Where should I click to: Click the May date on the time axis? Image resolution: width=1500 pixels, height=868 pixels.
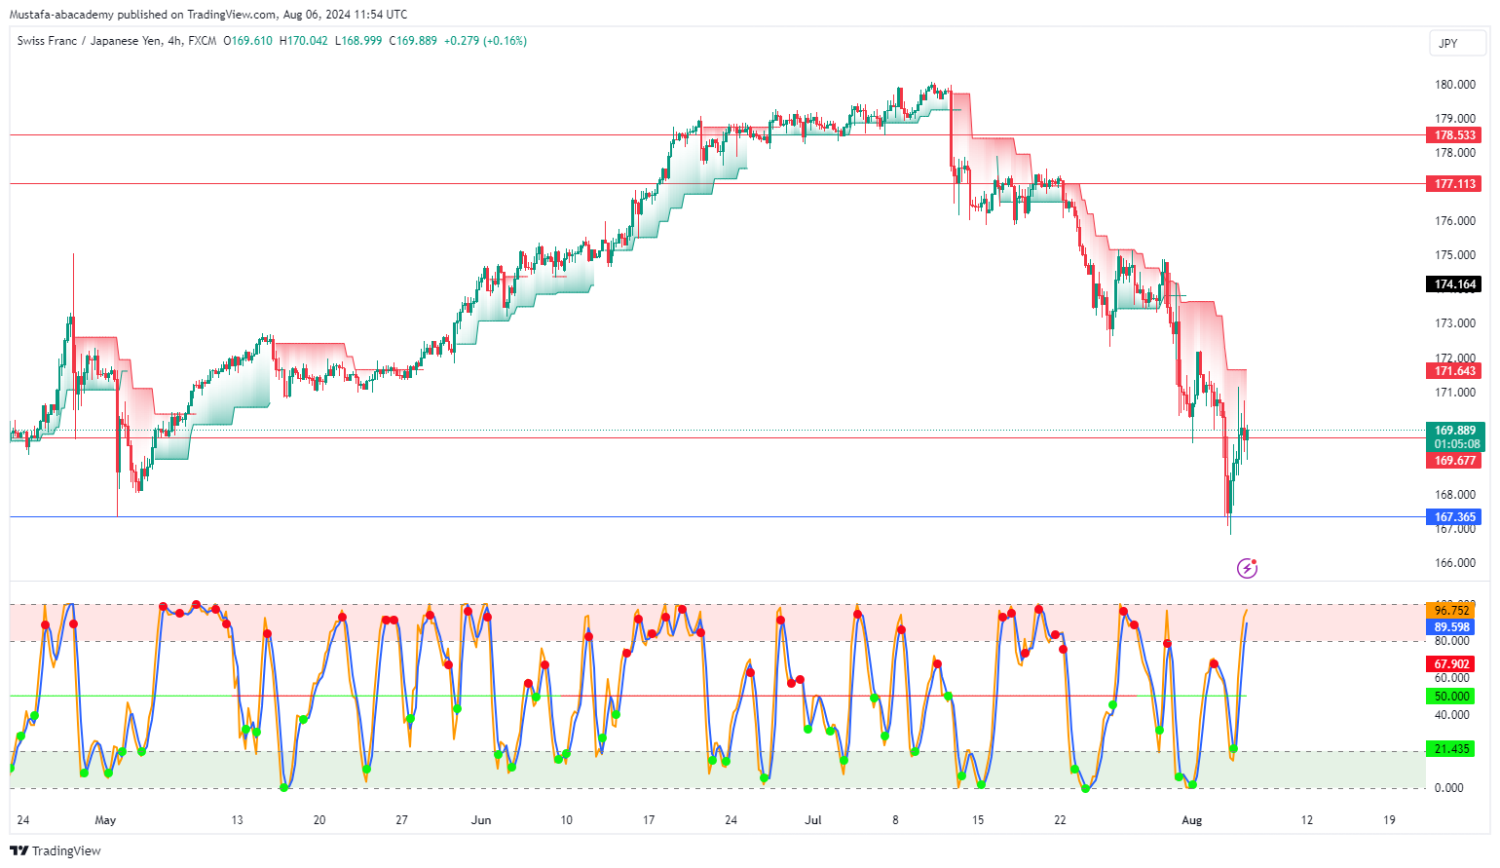[105, 820]
